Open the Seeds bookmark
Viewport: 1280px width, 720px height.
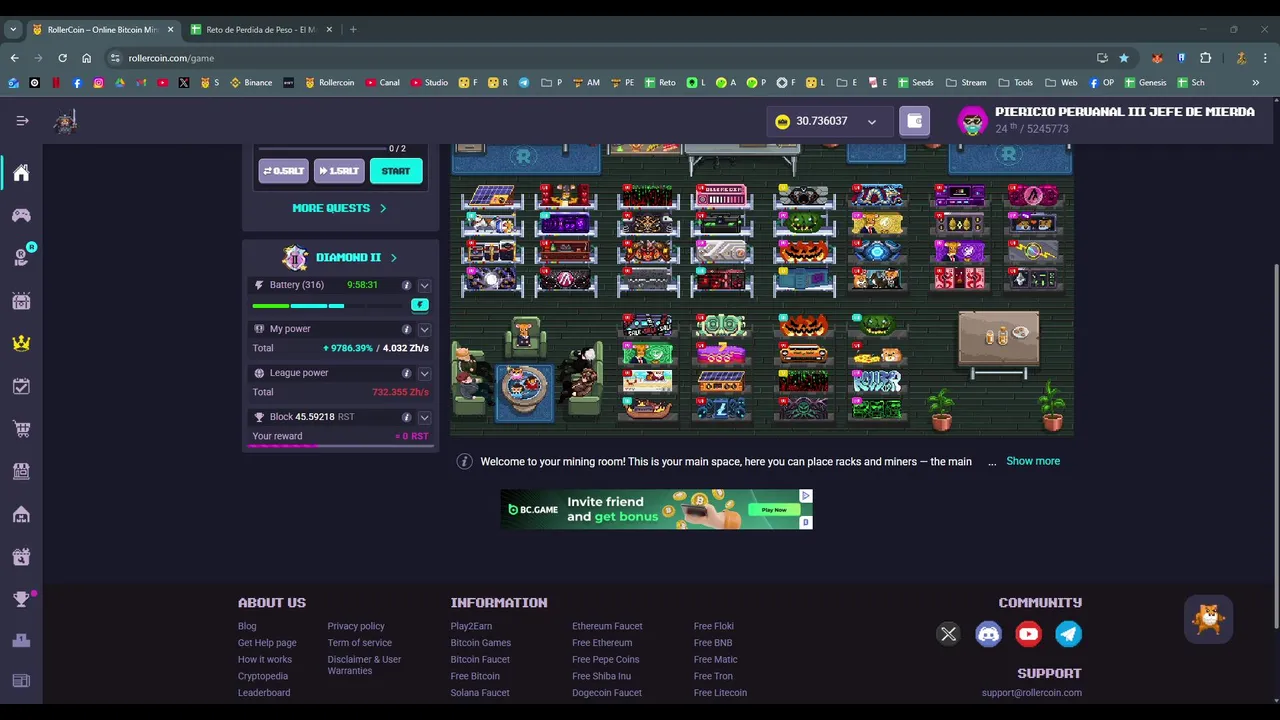[x=915, y=83]
